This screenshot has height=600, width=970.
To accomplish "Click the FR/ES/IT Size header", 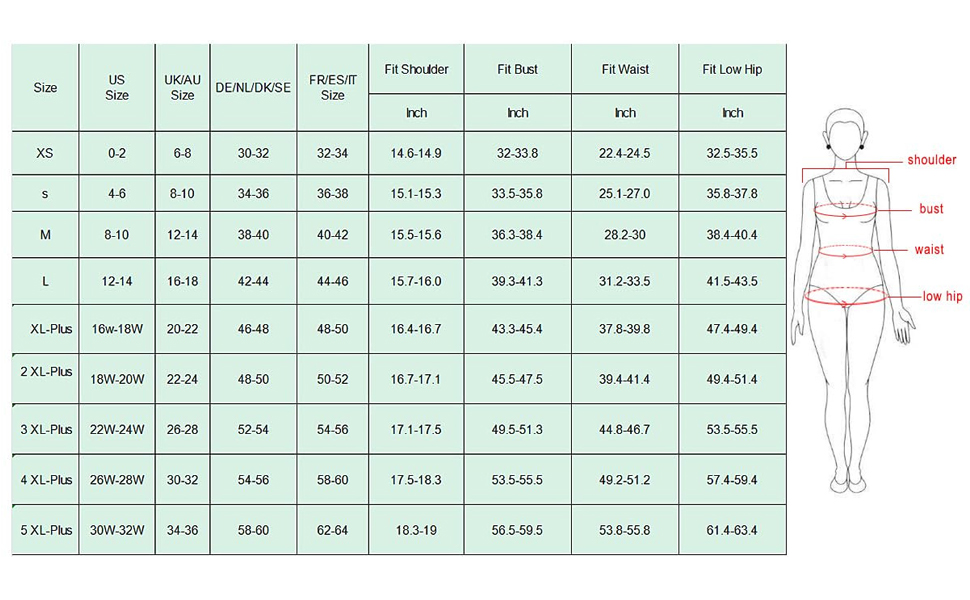I will click(333, 87).
